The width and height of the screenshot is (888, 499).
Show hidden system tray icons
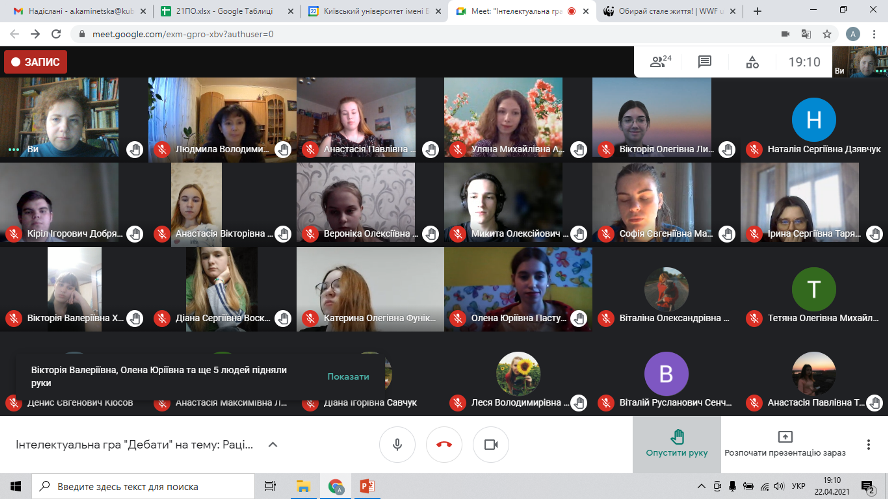pyautogui.click(x=701, y=486)
